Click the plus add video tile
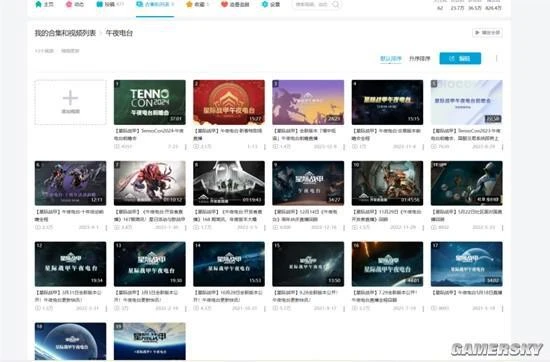 click(71, 102)
